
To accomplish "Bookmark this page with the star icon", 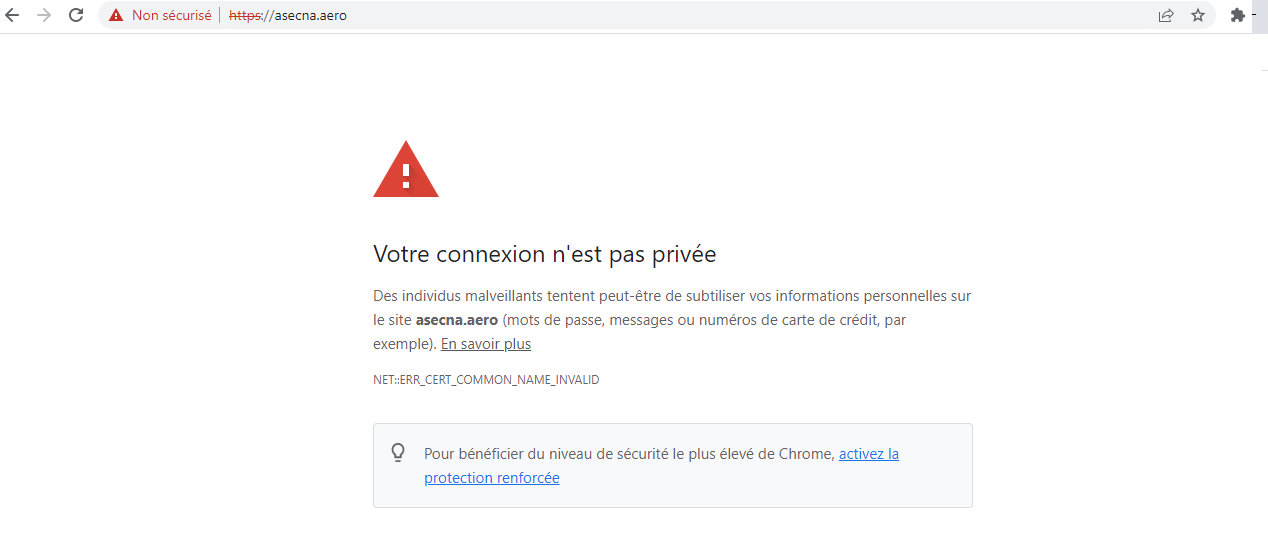I will coord(1198,15).
